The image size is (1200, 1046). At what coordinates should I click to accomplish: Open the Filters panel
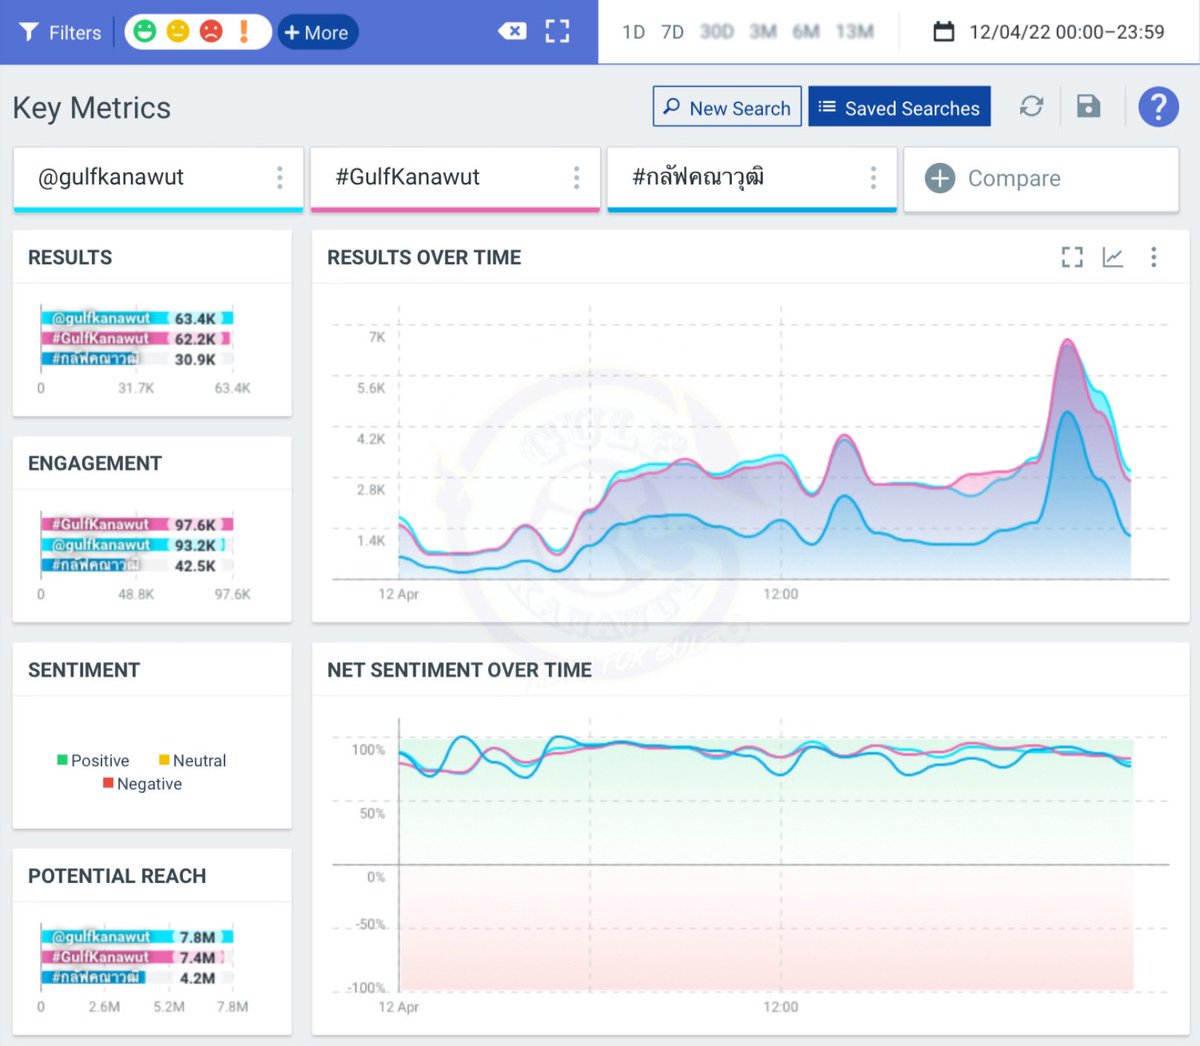pyautogui.click(x=60, y=32)
